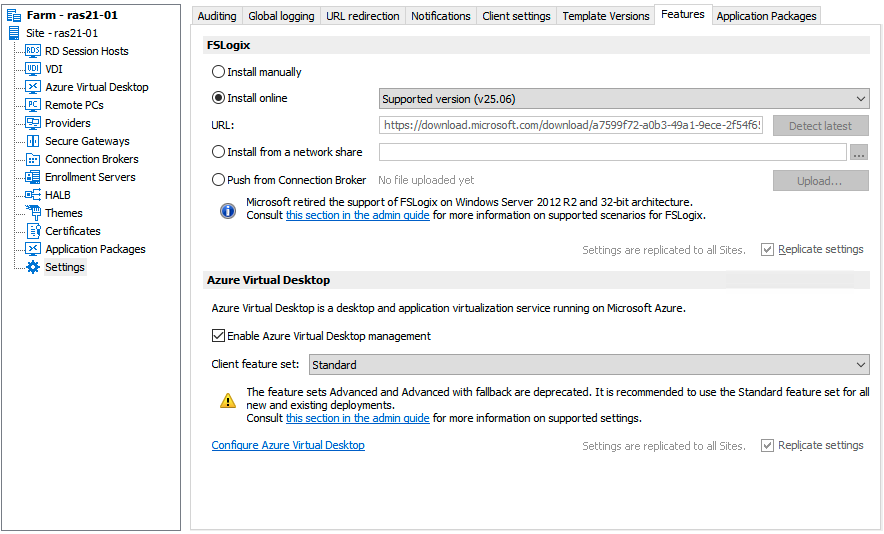Click the Certificates icon in sidebar
The image size is (884, 534).
(x=33, y=231)
